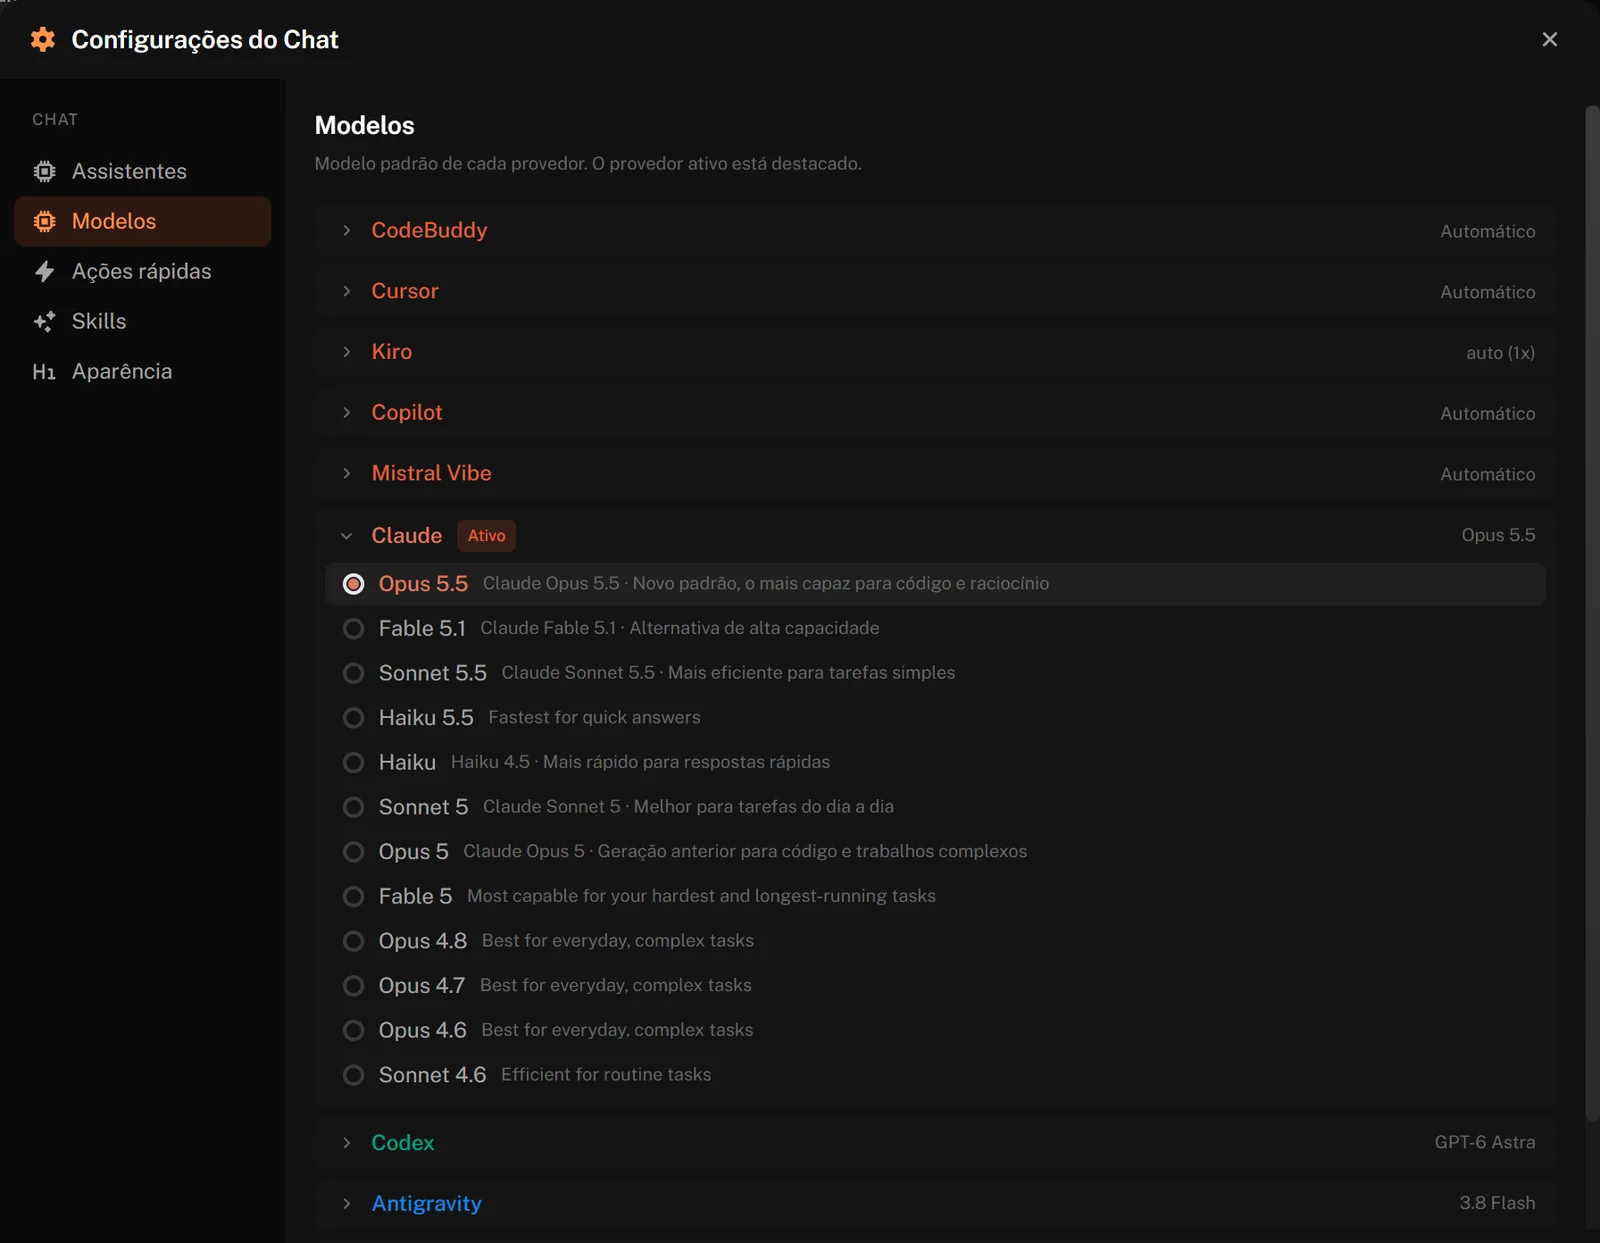
Task: Click the Mistral Vibe provider name
Action: point(431,473)
